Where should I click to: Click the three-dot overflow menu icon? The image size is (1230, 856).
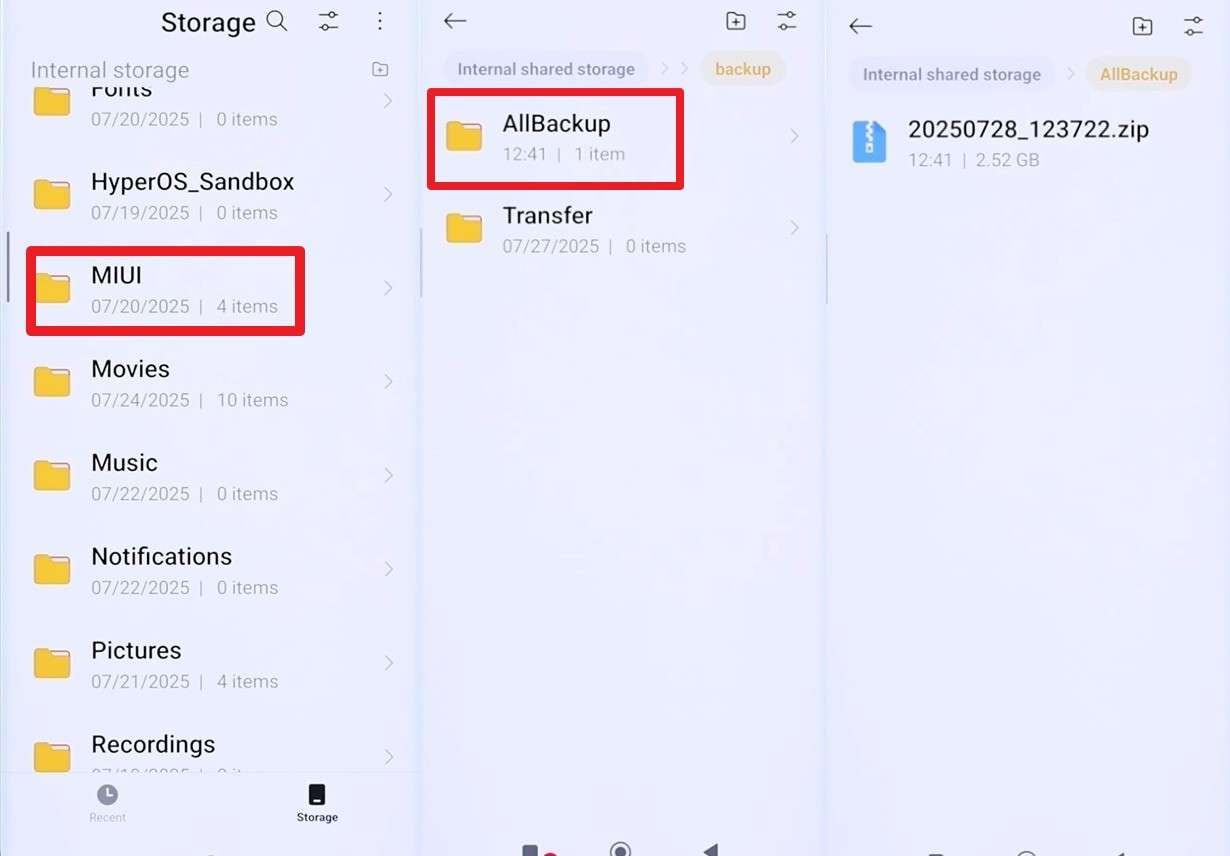tap(380, 21)
